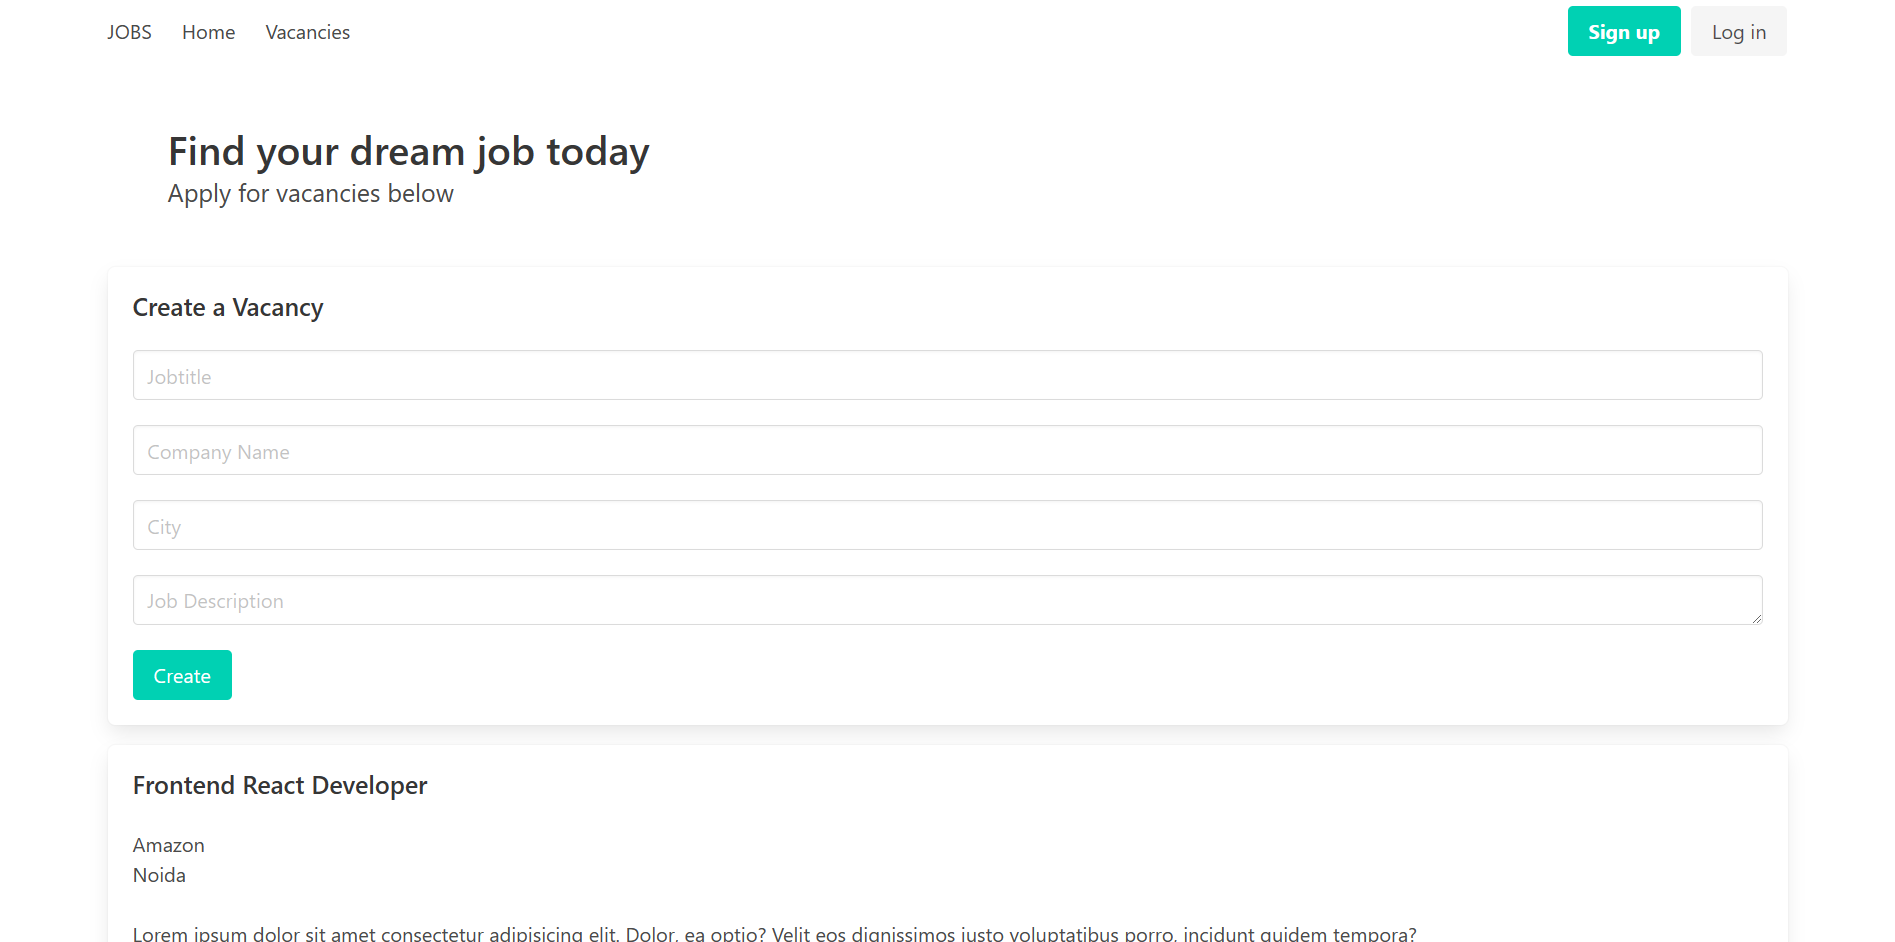This screenshot has height=942, width=1895.
Task: Click the JOBS brand logo
Action: click(x=128, y=31)
